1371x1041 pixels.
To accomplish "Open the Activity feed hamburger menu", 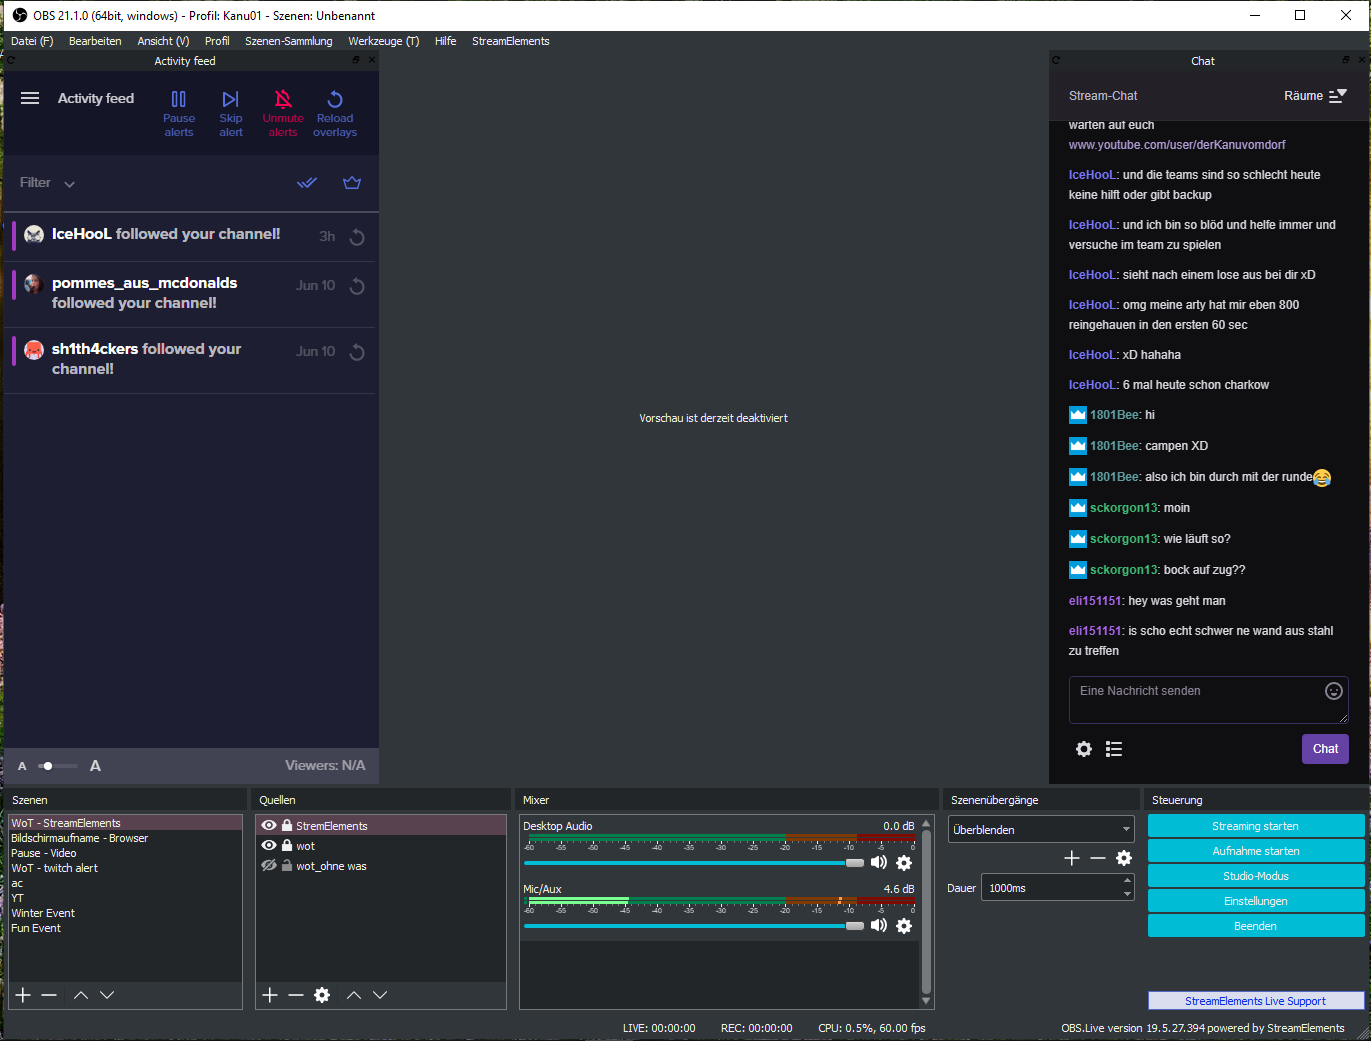I will 30,98.
